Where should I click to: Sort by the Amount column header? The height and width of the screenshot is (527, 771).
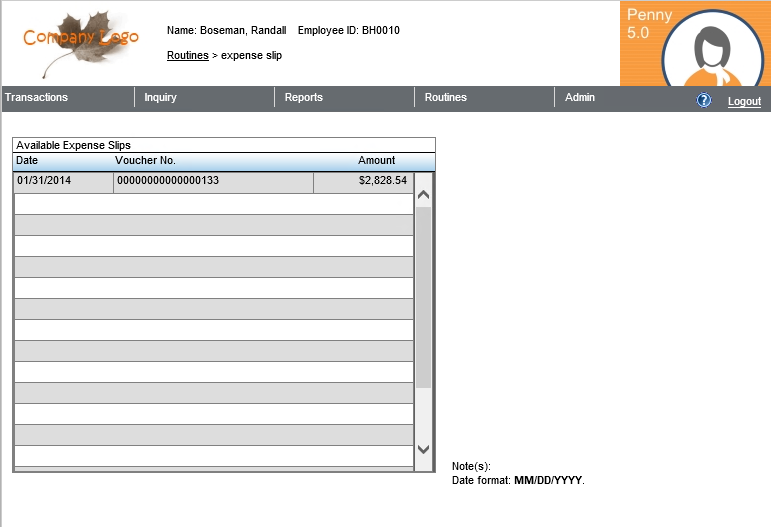coord(377,161)
